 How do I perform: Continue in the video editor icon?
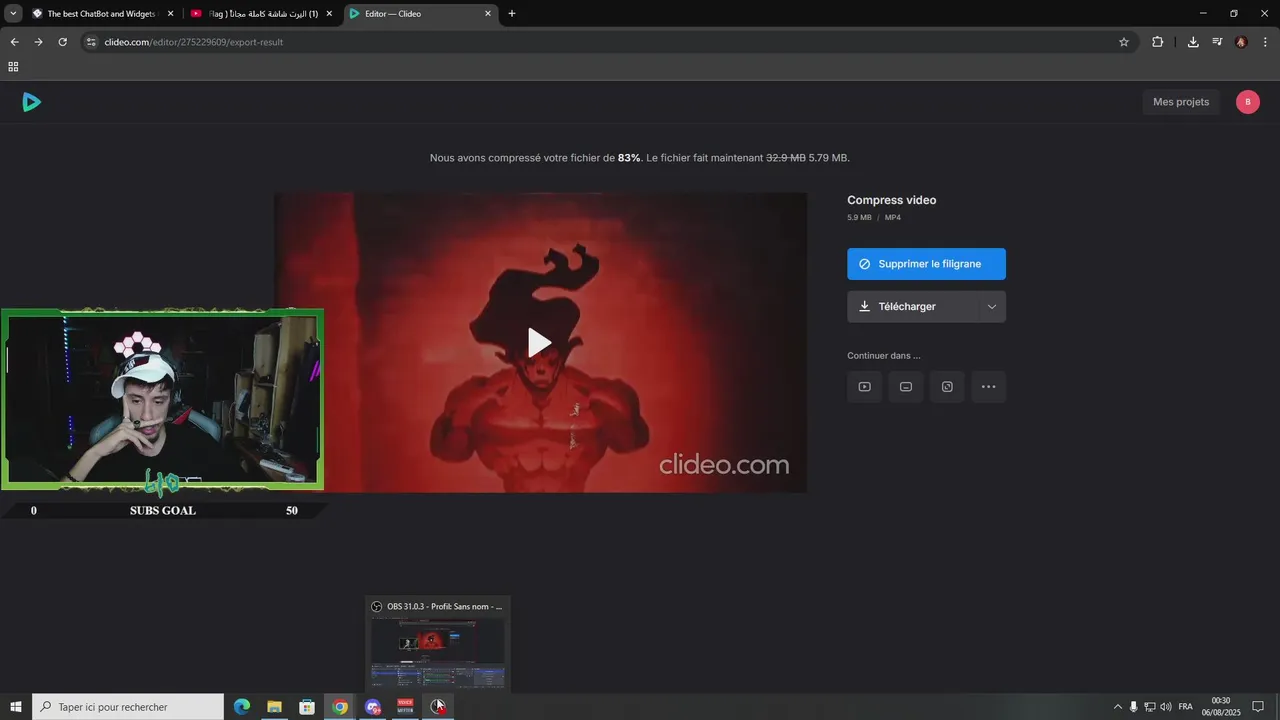864,387
